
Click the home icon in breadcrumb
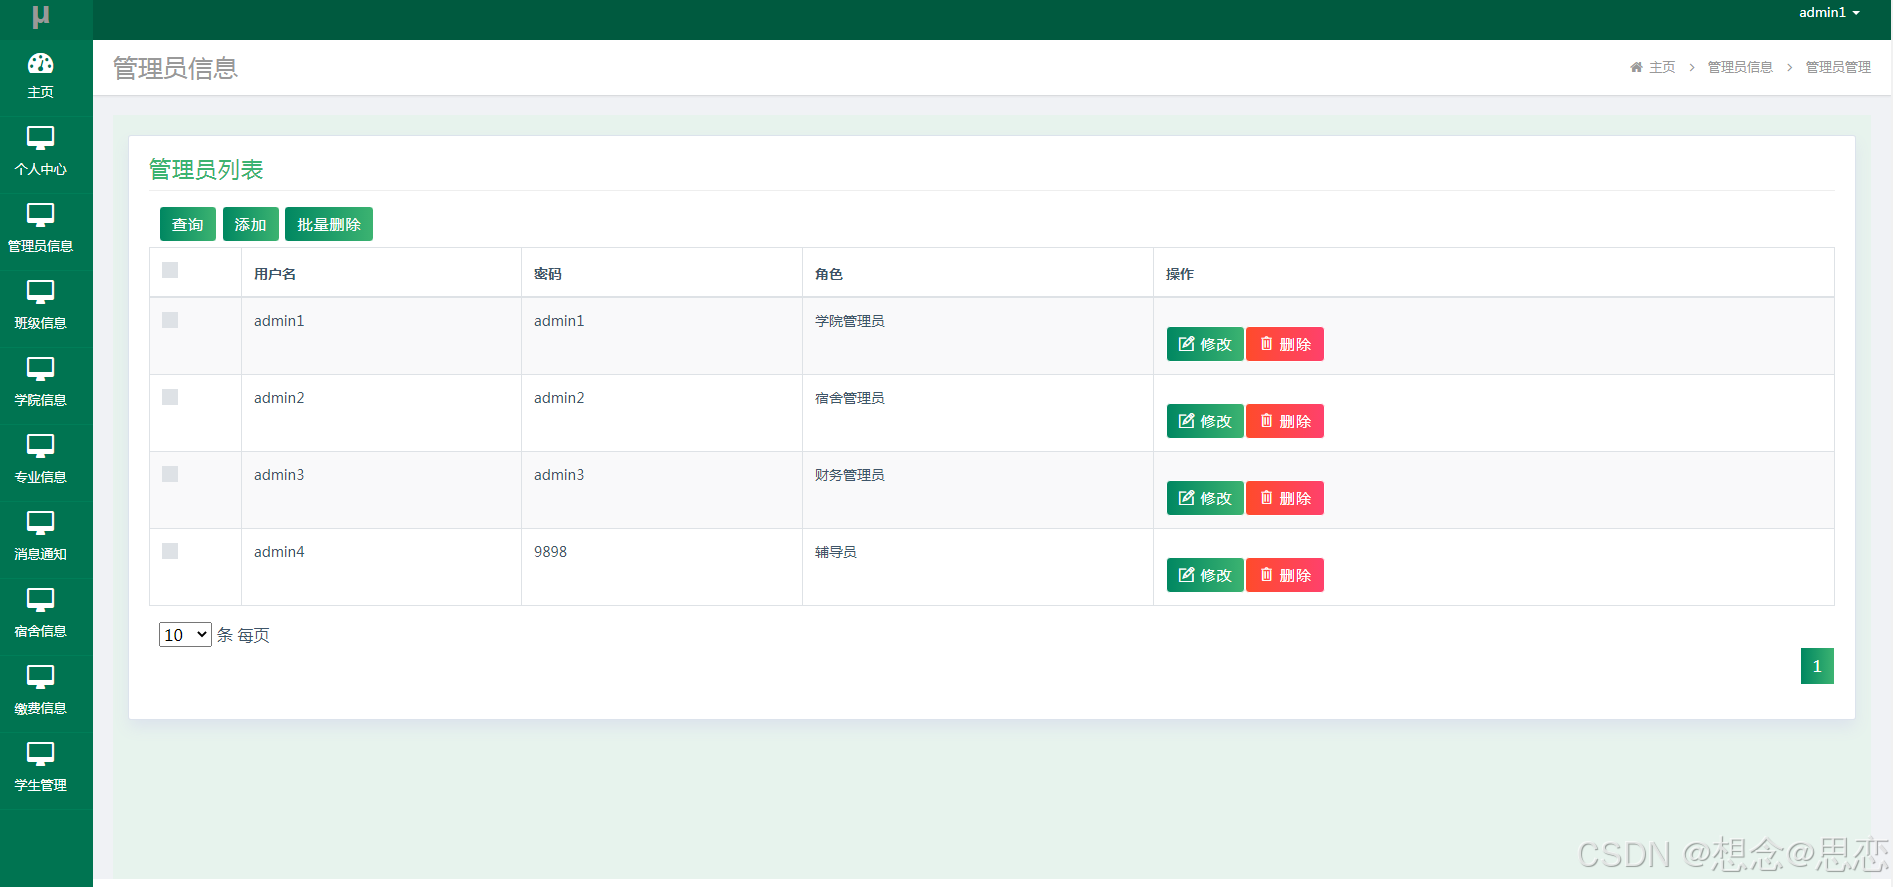coord(1636,67)
